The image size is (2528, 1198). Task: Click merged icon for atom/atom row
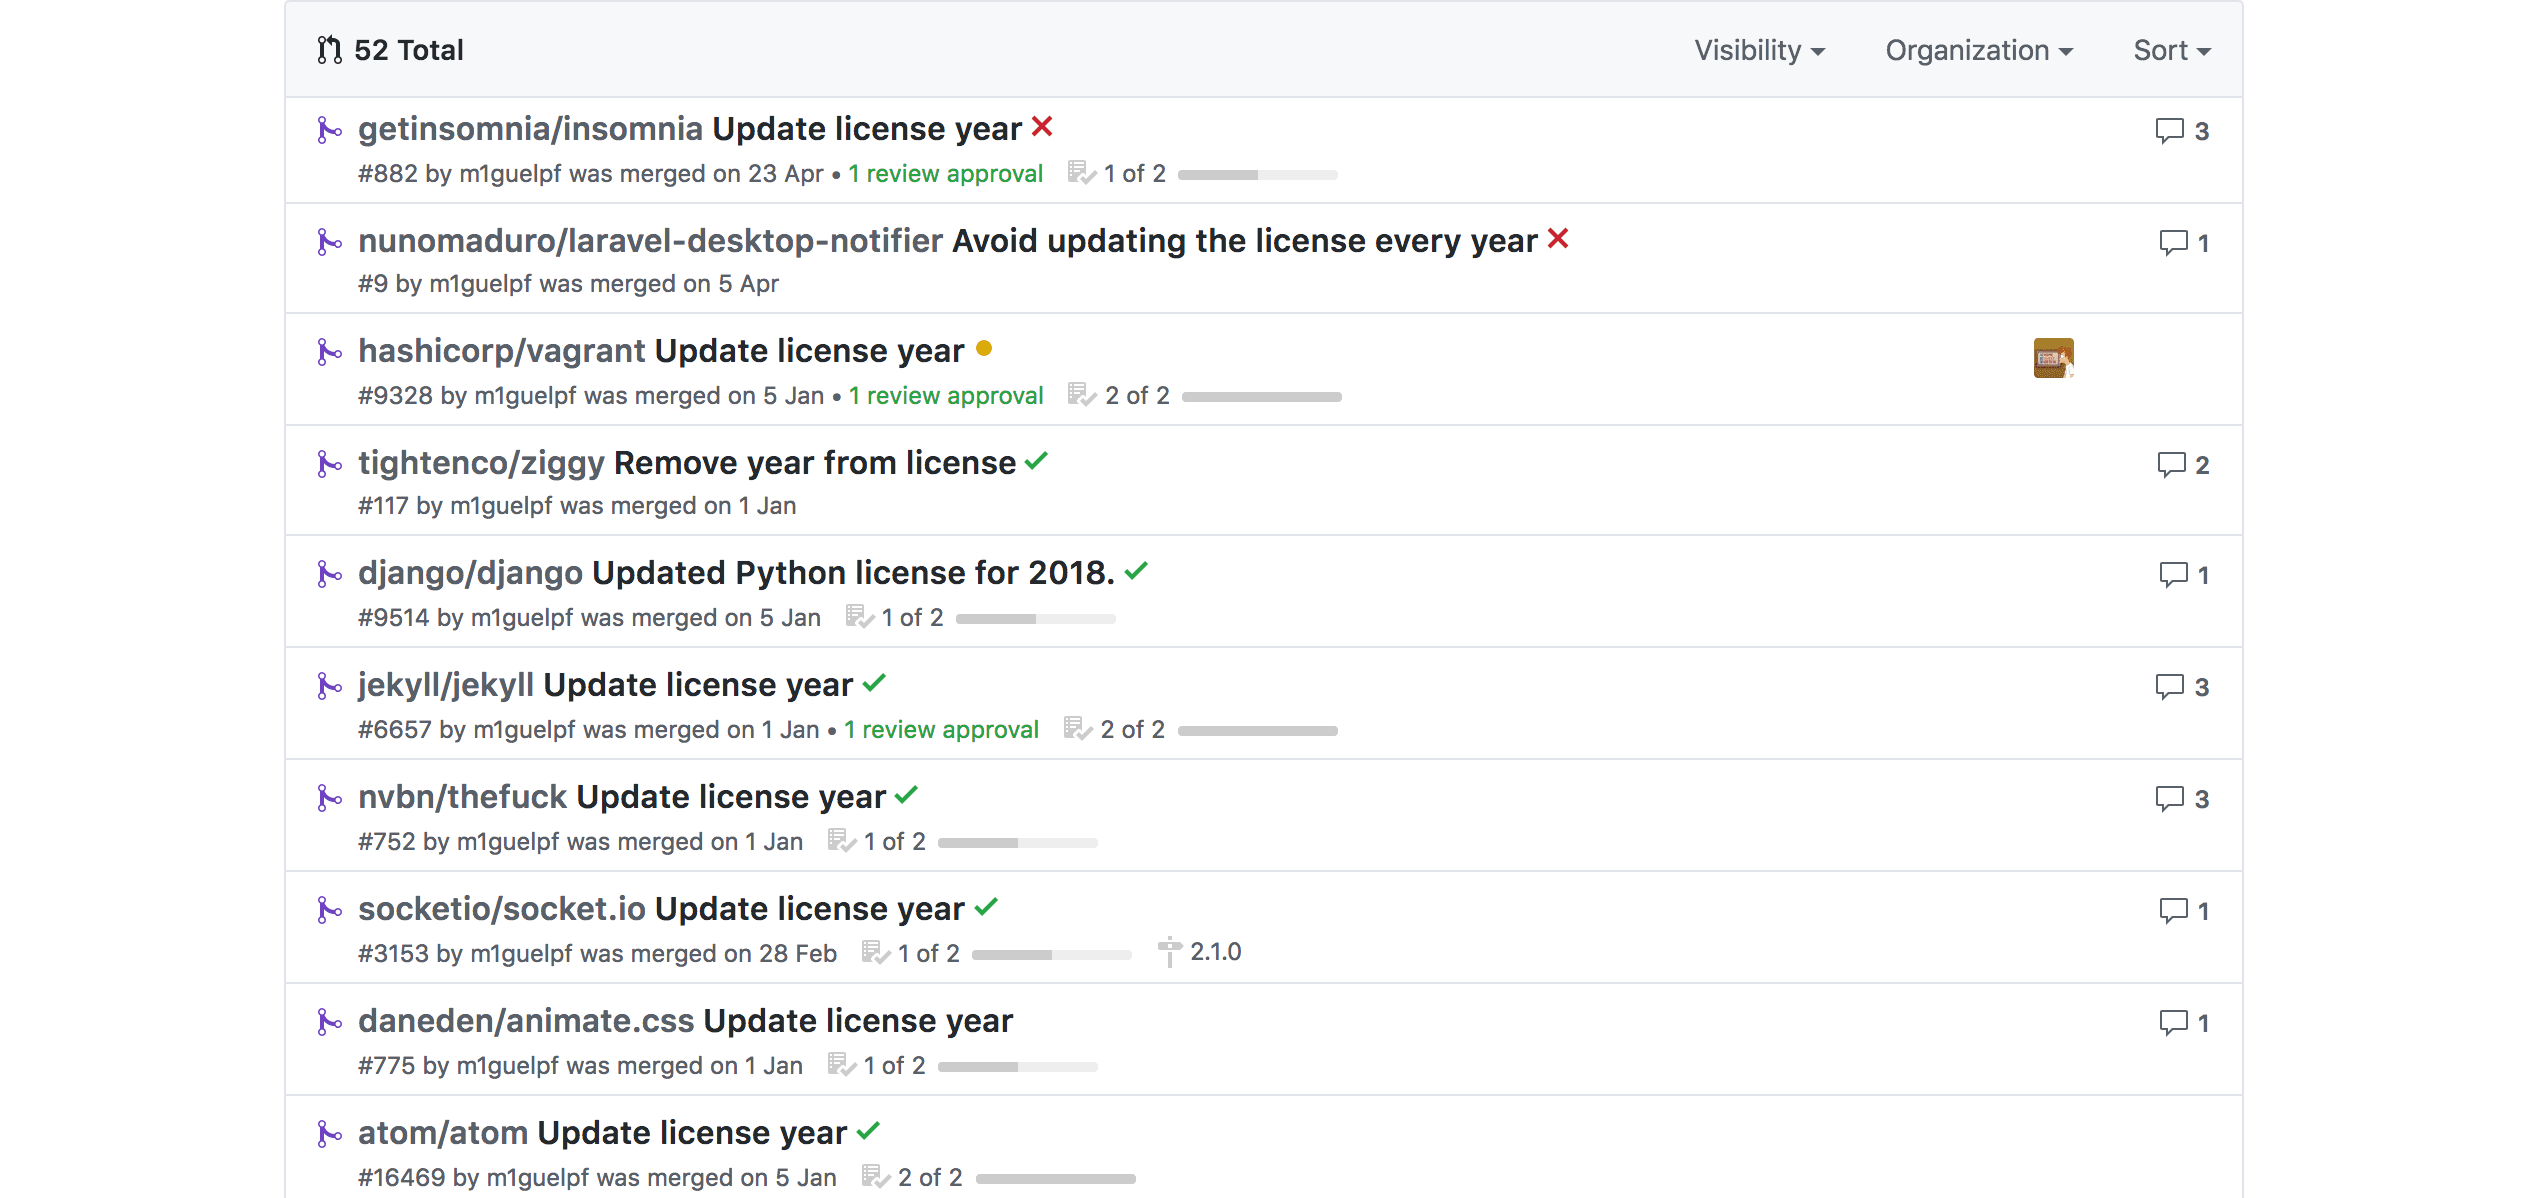[329, 1134]
